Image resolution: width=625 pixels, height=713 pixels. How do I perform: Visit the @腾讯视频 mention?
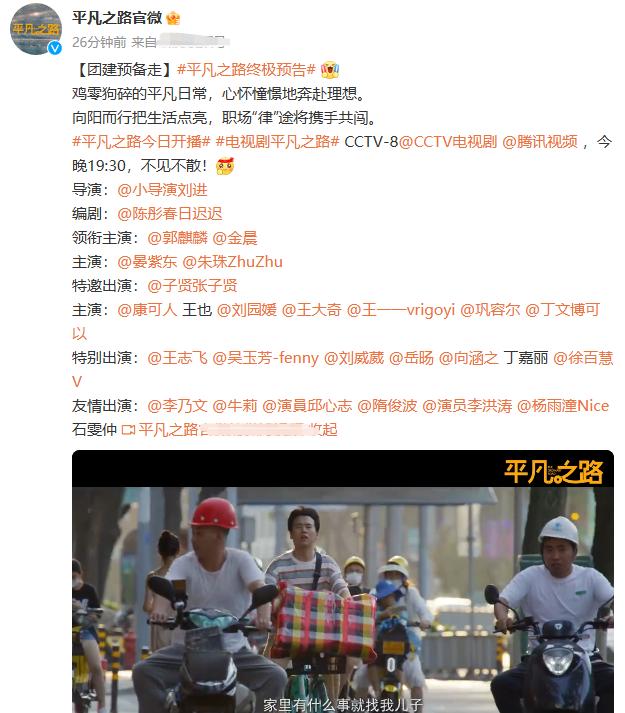point(540,142)
